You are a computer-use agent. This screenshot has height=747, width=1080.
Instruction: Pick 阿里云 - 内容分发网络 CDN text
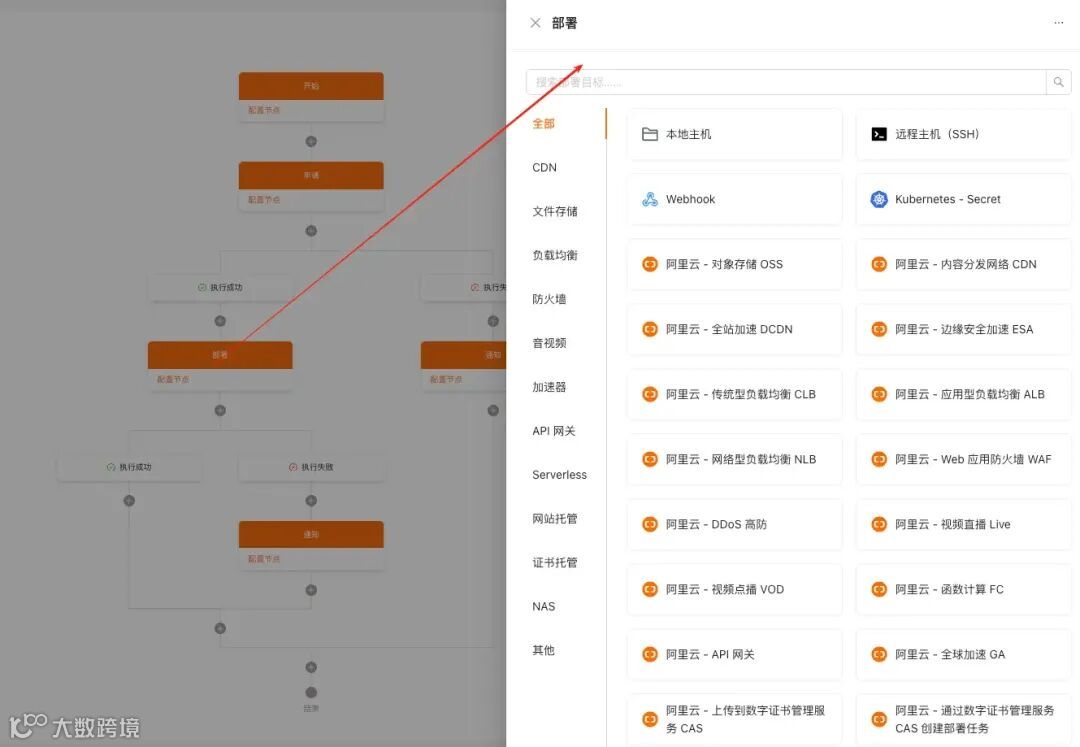click(966, 264)
